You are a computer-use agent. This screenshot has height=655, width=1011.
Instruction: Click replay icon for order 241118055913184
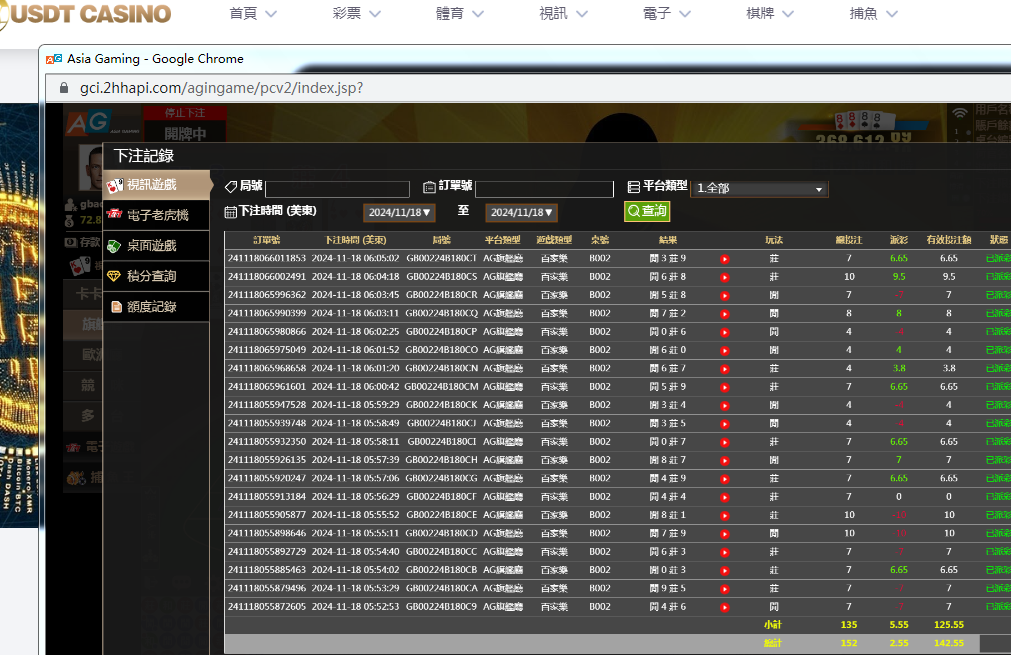pos(724,497)
